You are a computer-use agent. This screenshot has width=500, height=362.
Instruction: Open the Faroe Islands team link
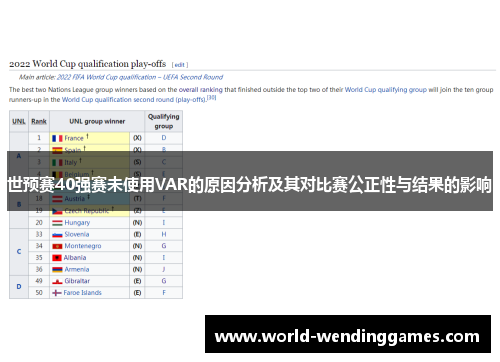click(x=82, y=293)
